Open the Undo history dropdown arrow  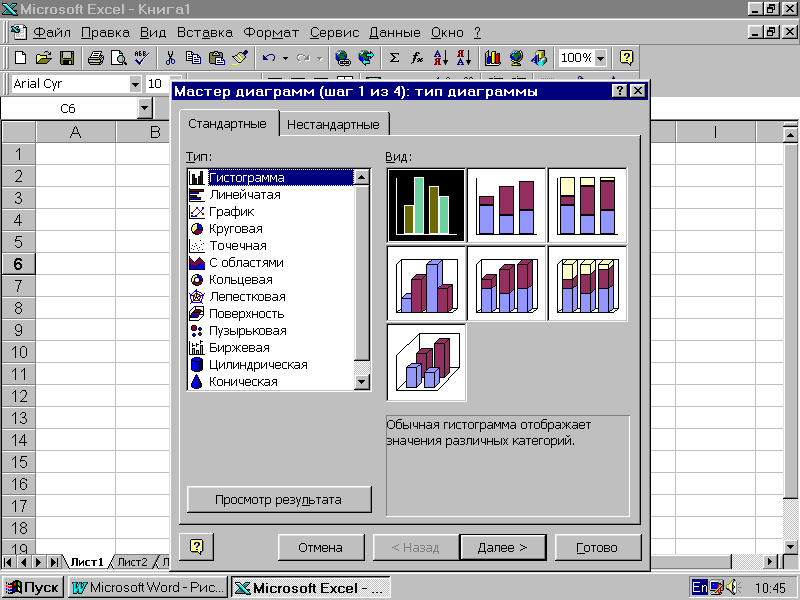(285, 58)
